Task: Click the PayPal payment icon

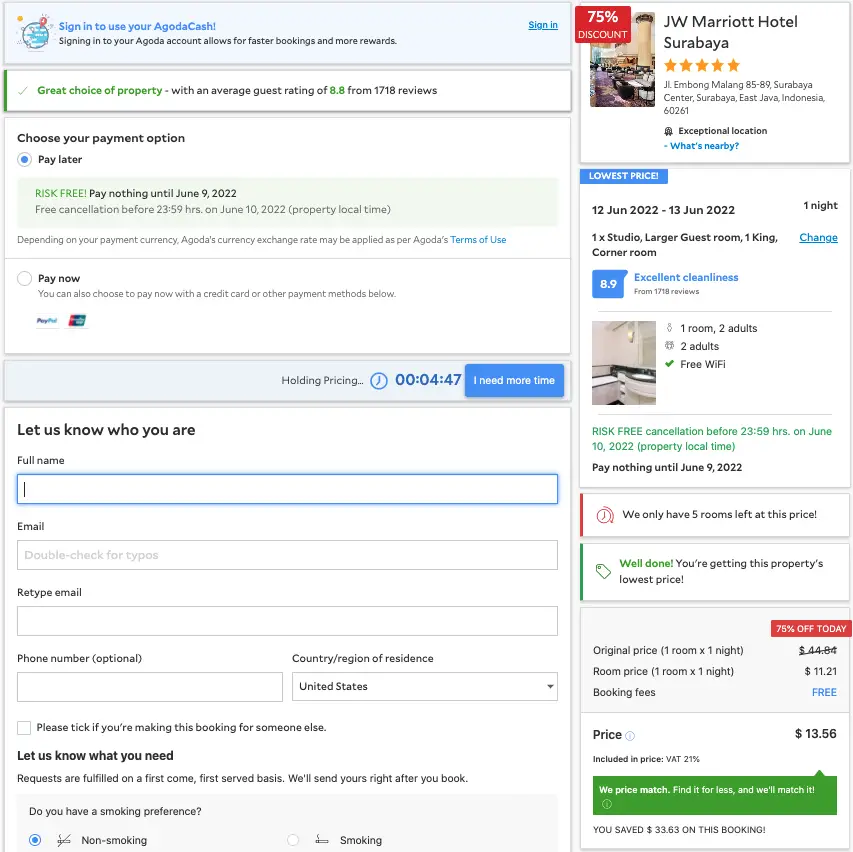Action: 47,321
